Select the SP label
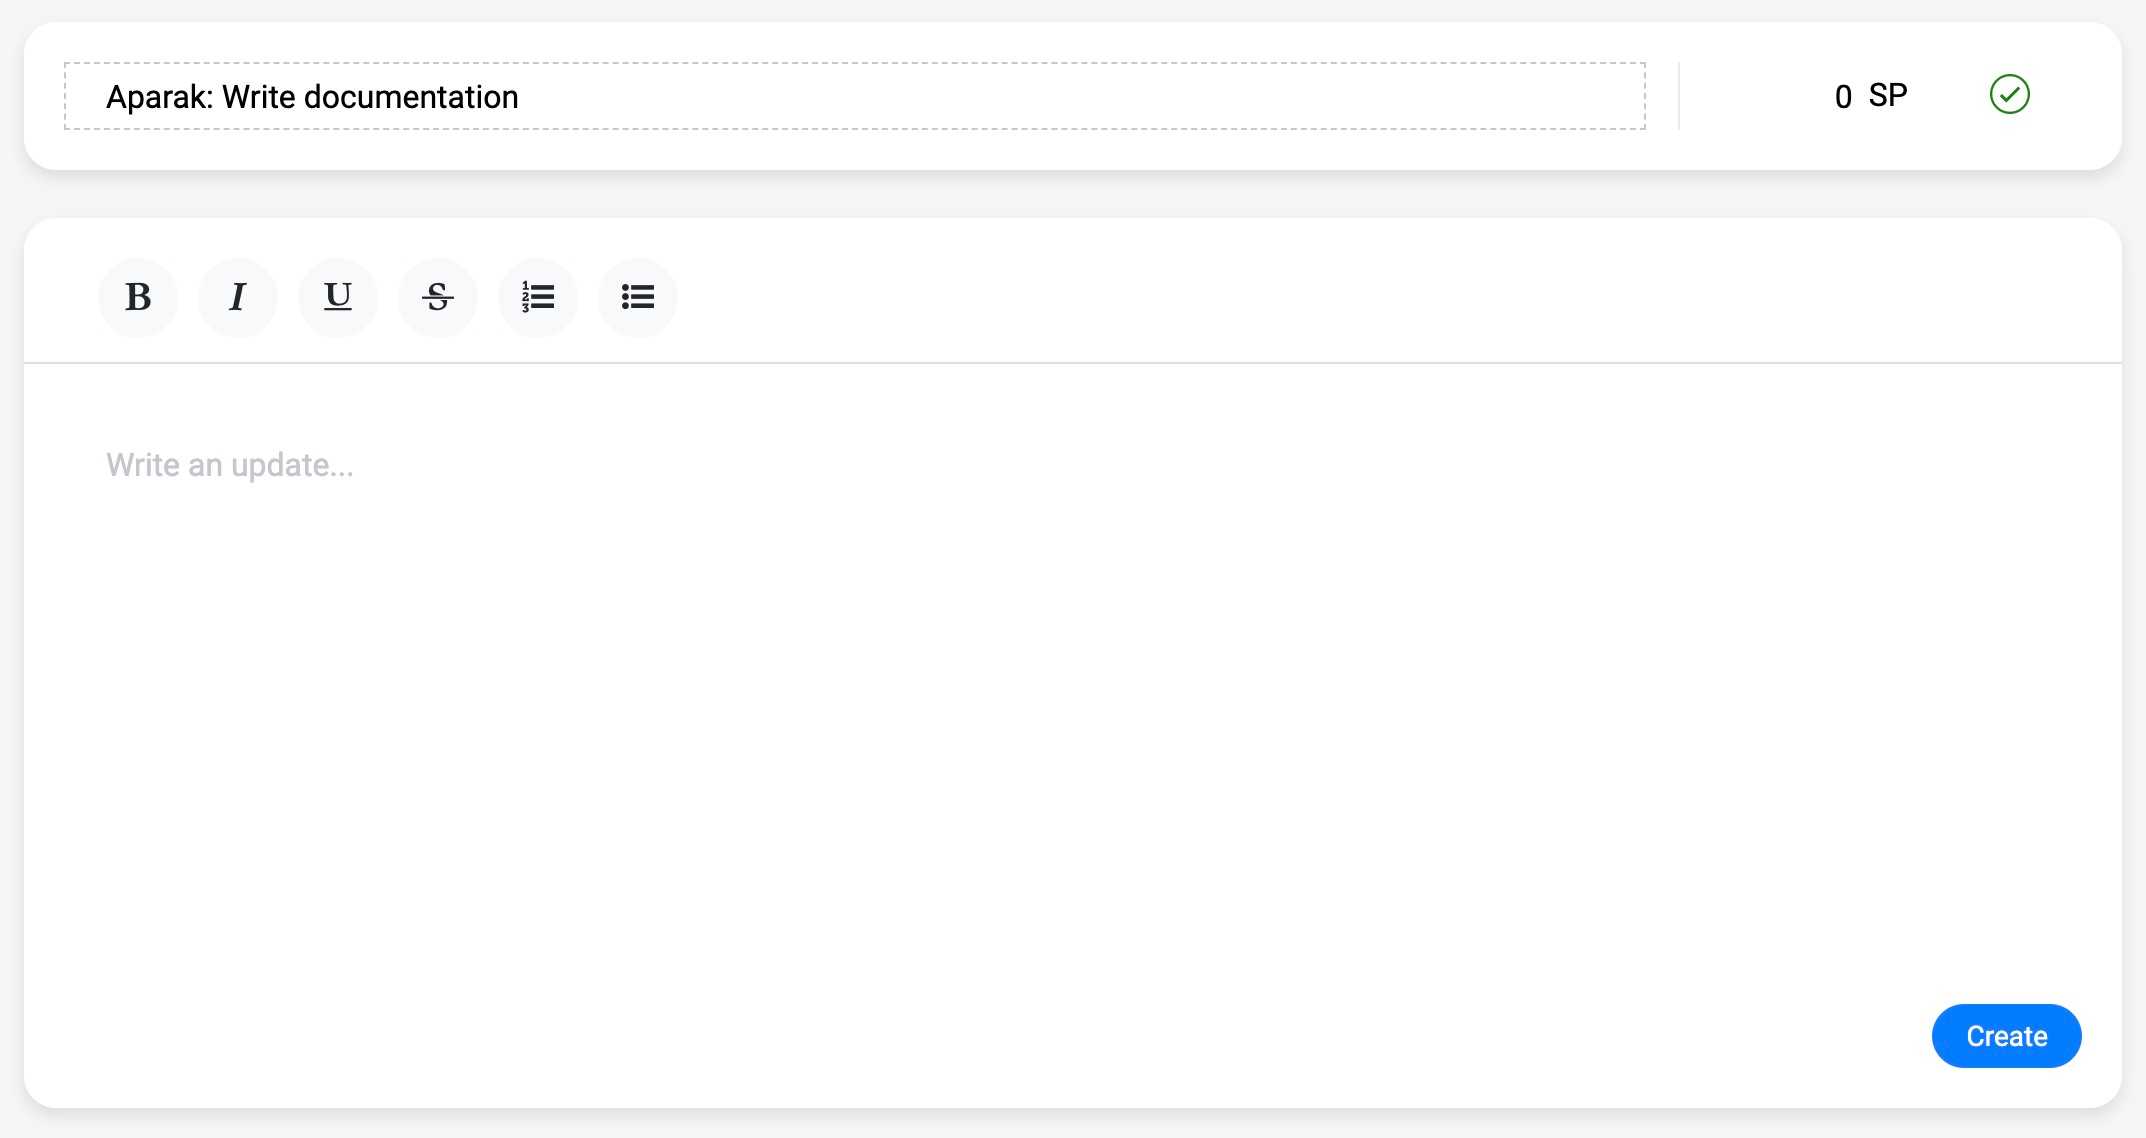The width and height of the screenshot is (2146, 1138). (1888, 96)
